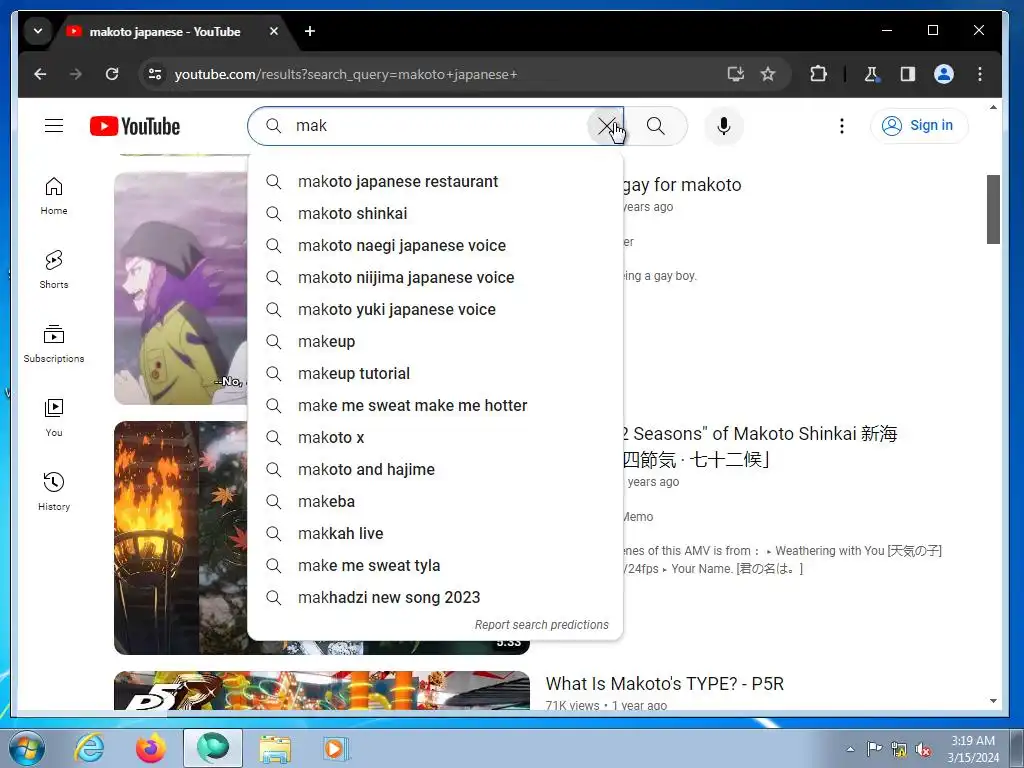
Task: Choose suggestion makeup tutorial
Action: [435, 374]
